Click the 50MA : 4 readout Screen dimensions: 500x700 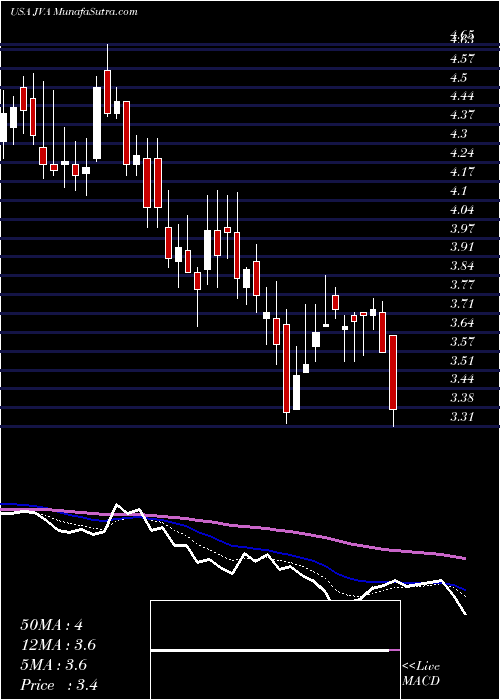point(51,625)
